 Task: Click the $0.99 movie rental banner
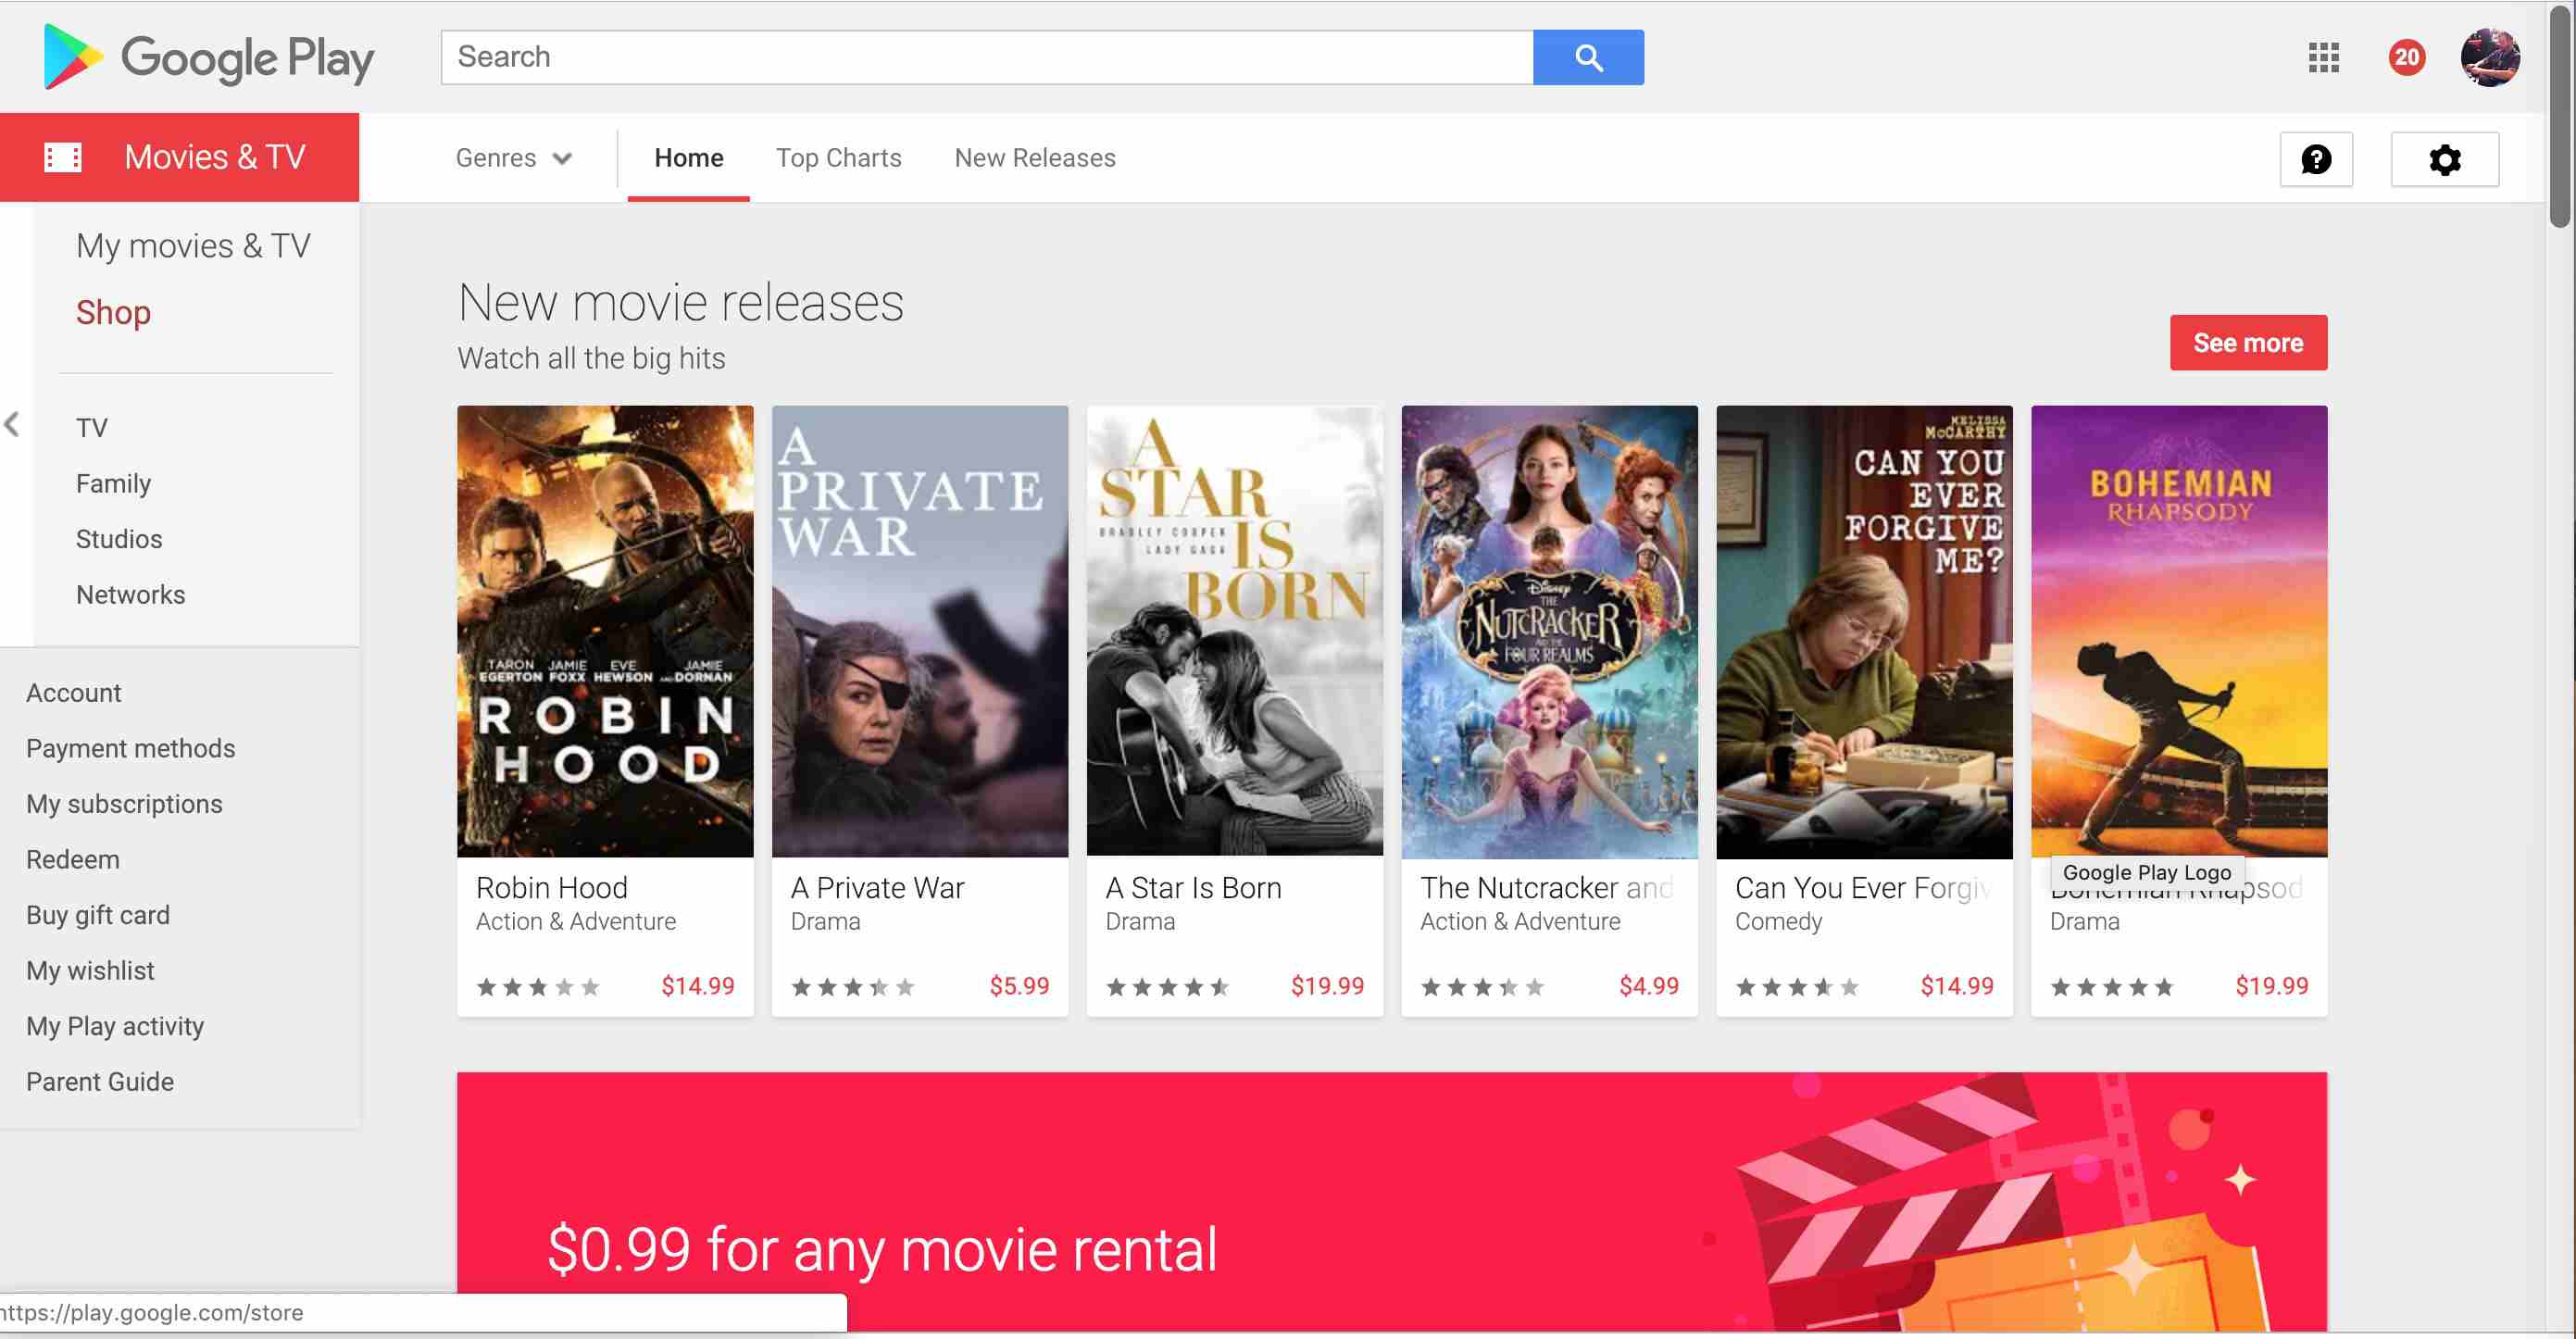(1392, 1203)
